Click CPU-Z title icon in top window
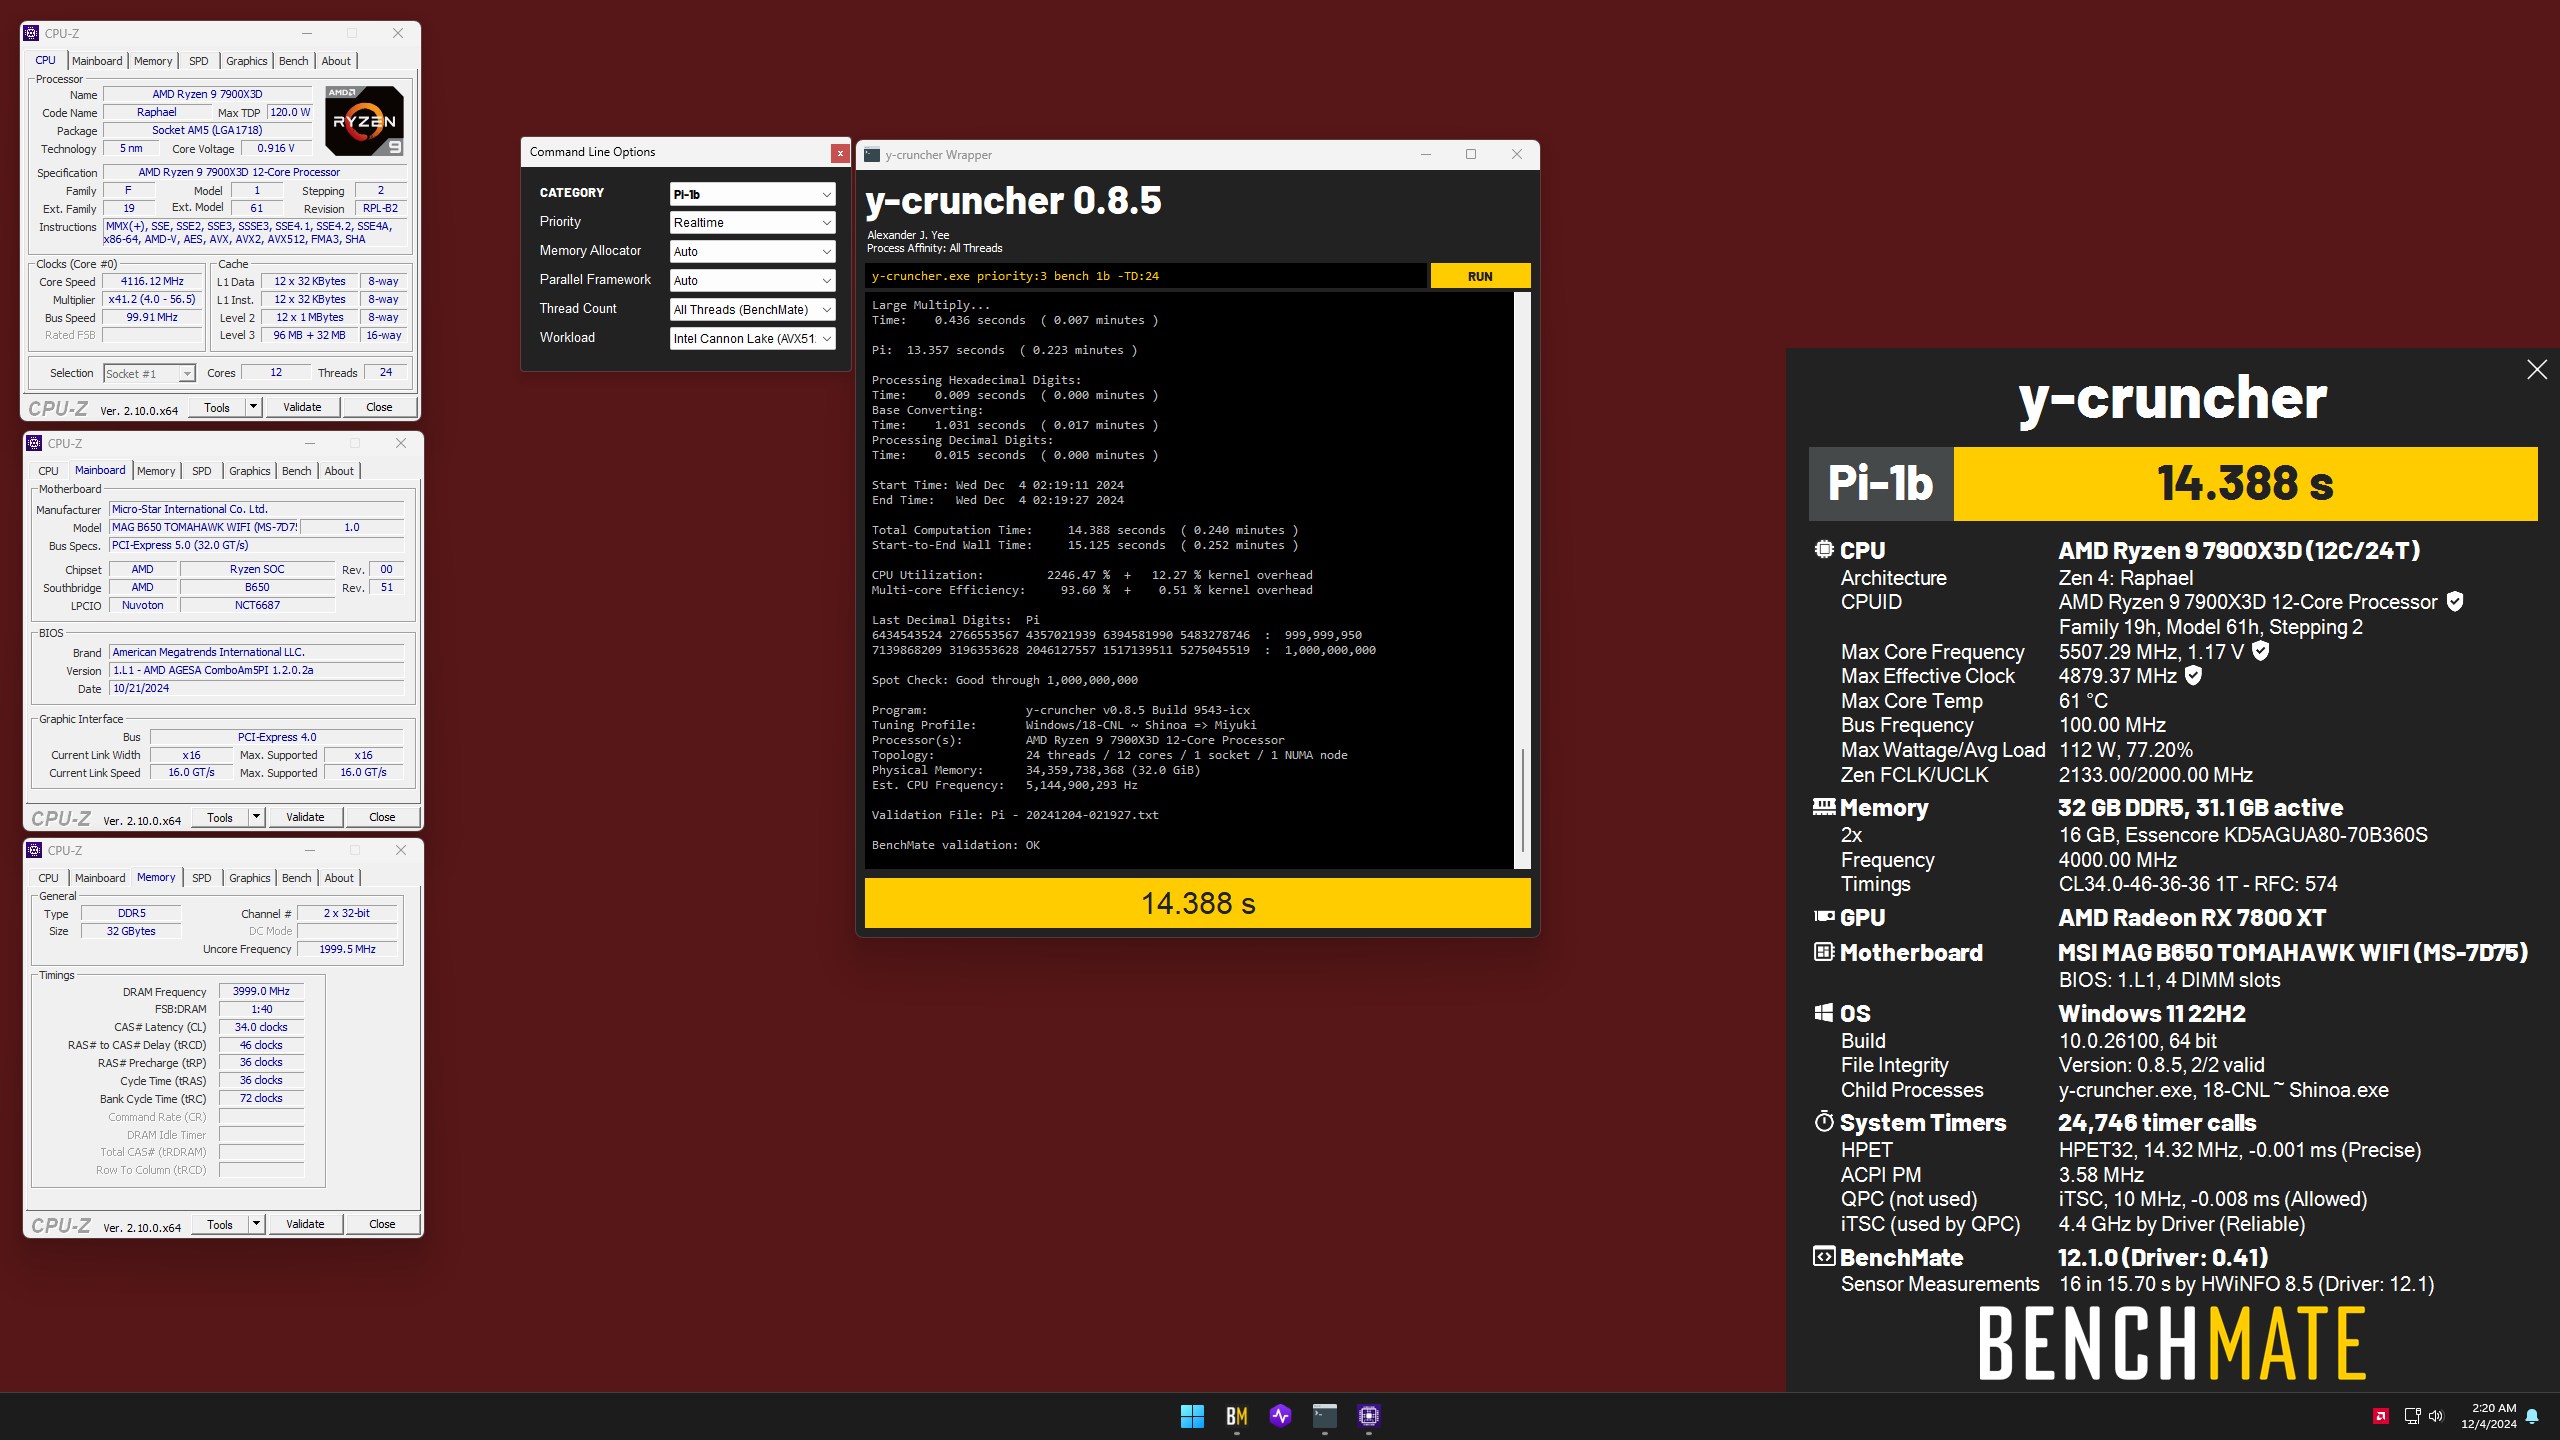This screenshot has height=1440, width=2560. [x=31, y=33]
